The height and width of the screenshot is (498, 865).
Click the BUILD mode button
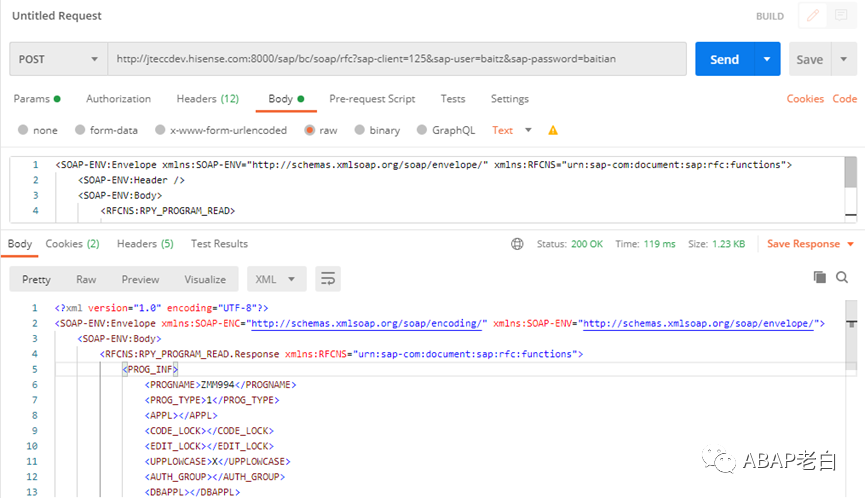770,16
